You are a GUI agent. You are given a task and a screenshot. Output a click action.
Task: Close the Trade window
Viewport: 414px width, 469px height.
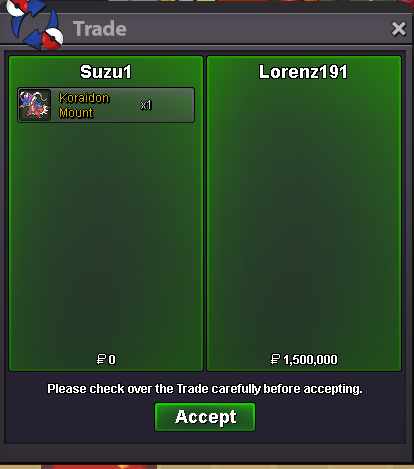(398, 29)
